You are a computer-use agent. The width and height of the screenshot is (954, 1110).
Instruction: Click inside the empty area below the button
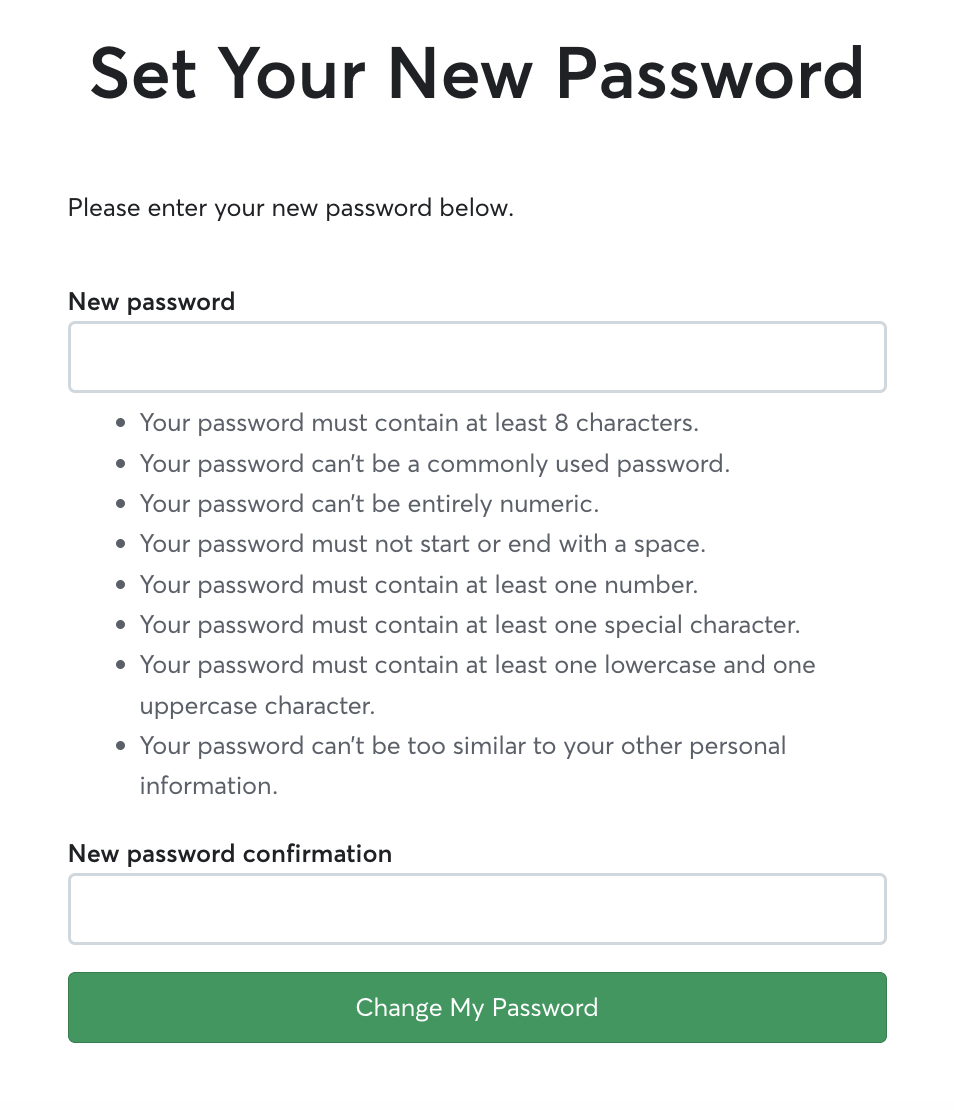tap(477, 1085)
